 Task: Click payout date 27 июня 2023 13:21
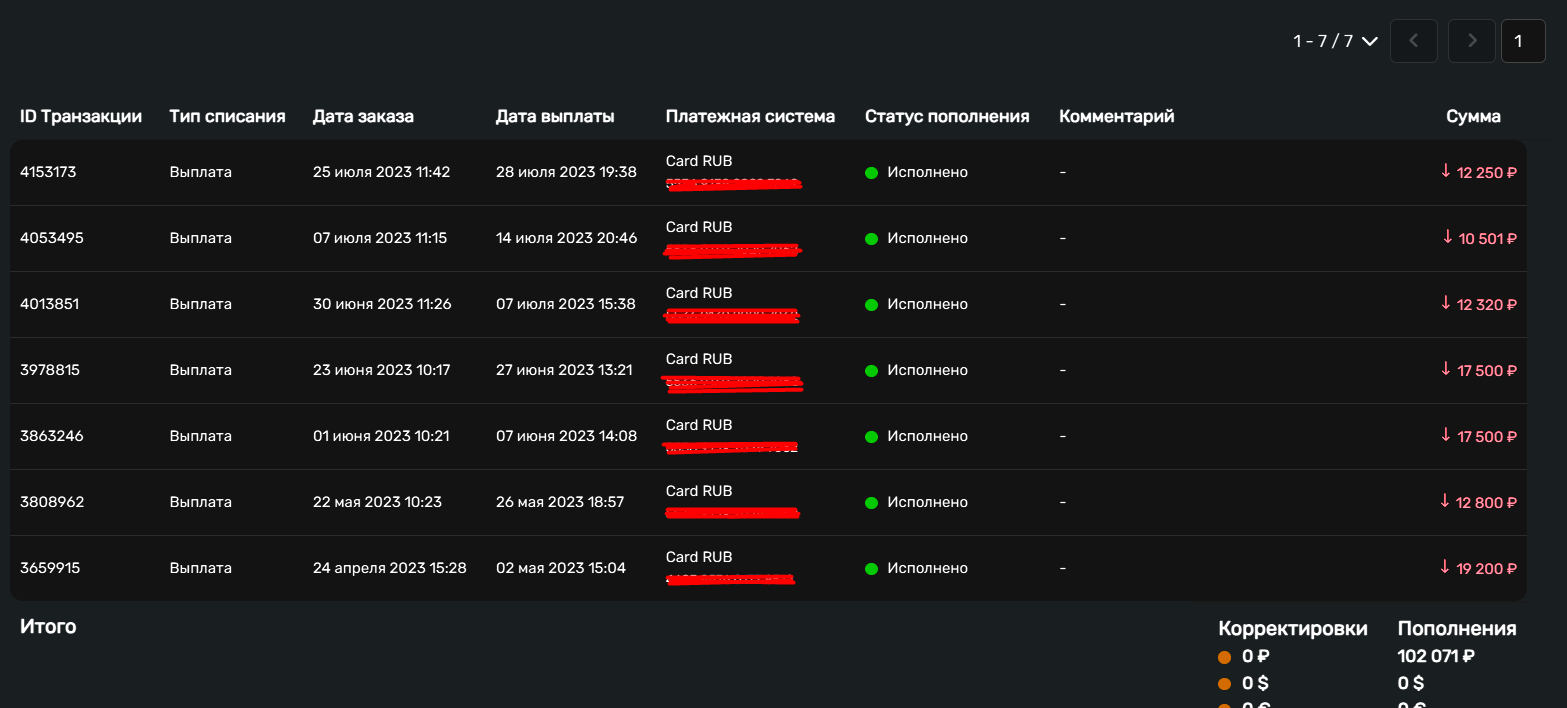click(564, 370)
